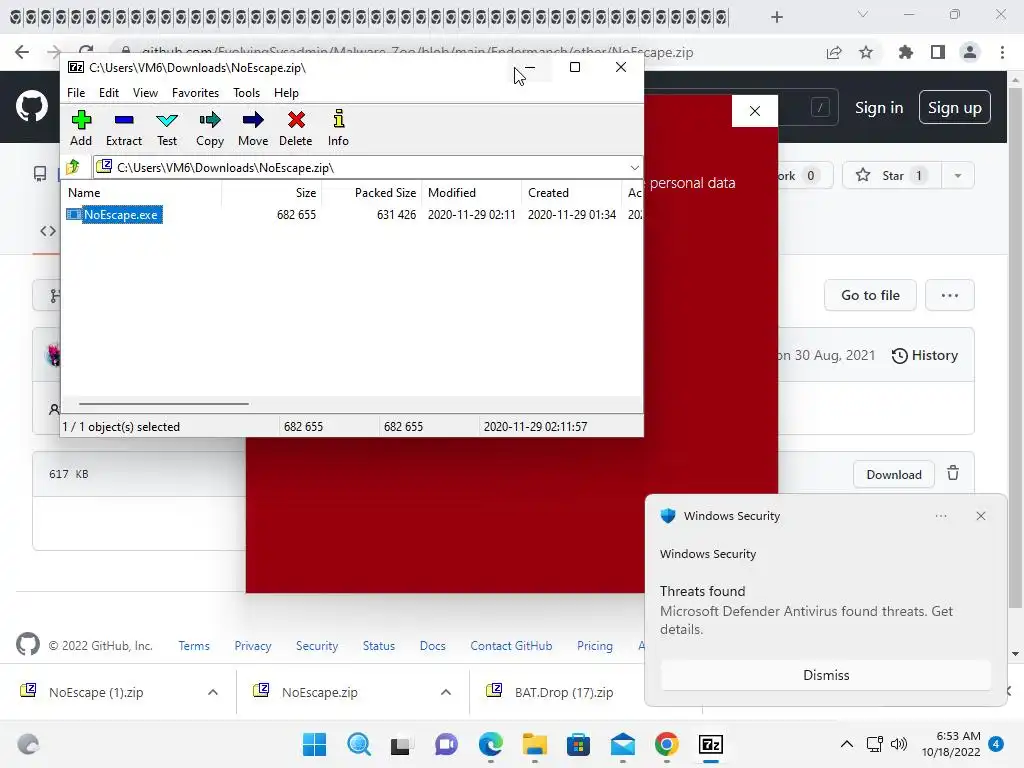The width and height of the screenshot is (1024, 768).
Task: Click the Sign up button
Action: 955,108
